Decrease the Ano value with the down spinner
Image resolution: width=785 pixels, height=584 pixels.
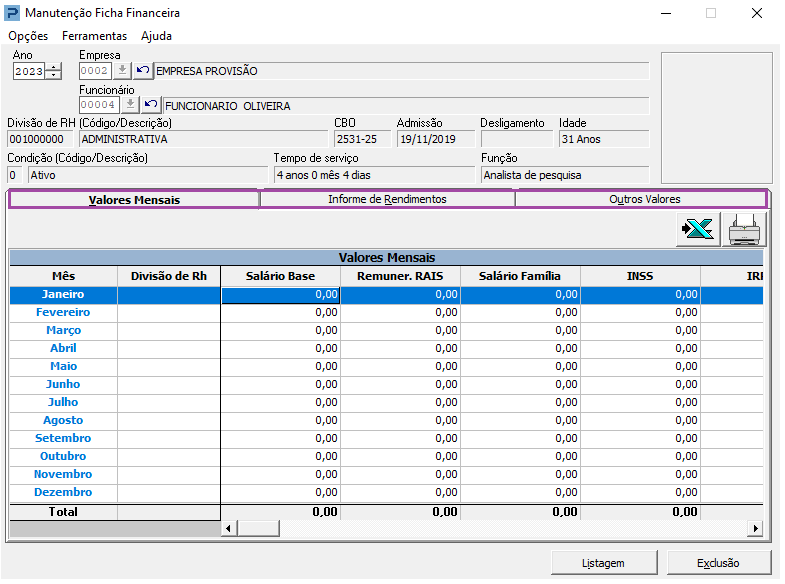54,75
